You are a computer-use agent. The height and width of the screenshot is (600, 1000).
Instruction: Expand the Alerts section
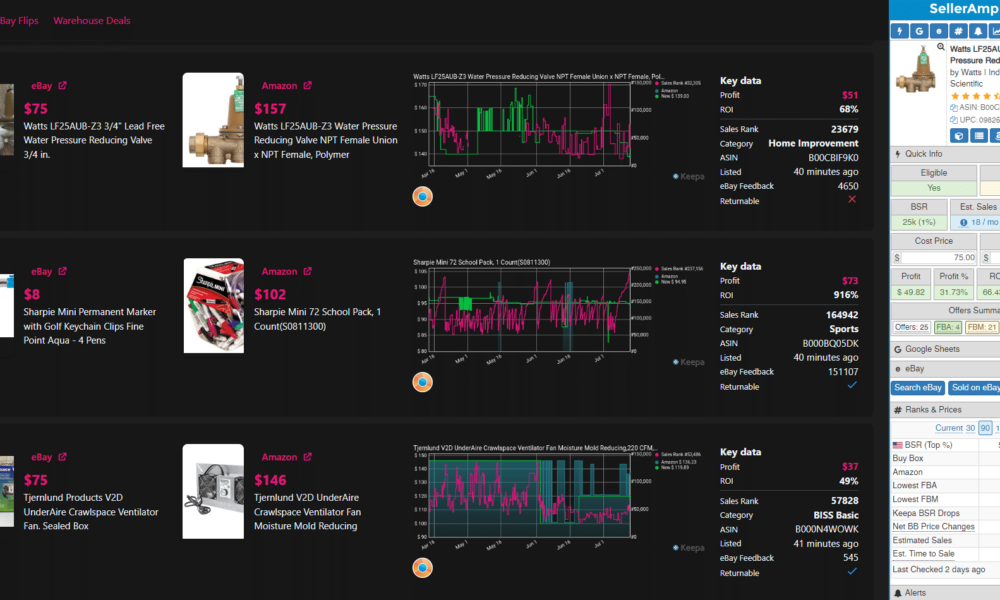945,592
